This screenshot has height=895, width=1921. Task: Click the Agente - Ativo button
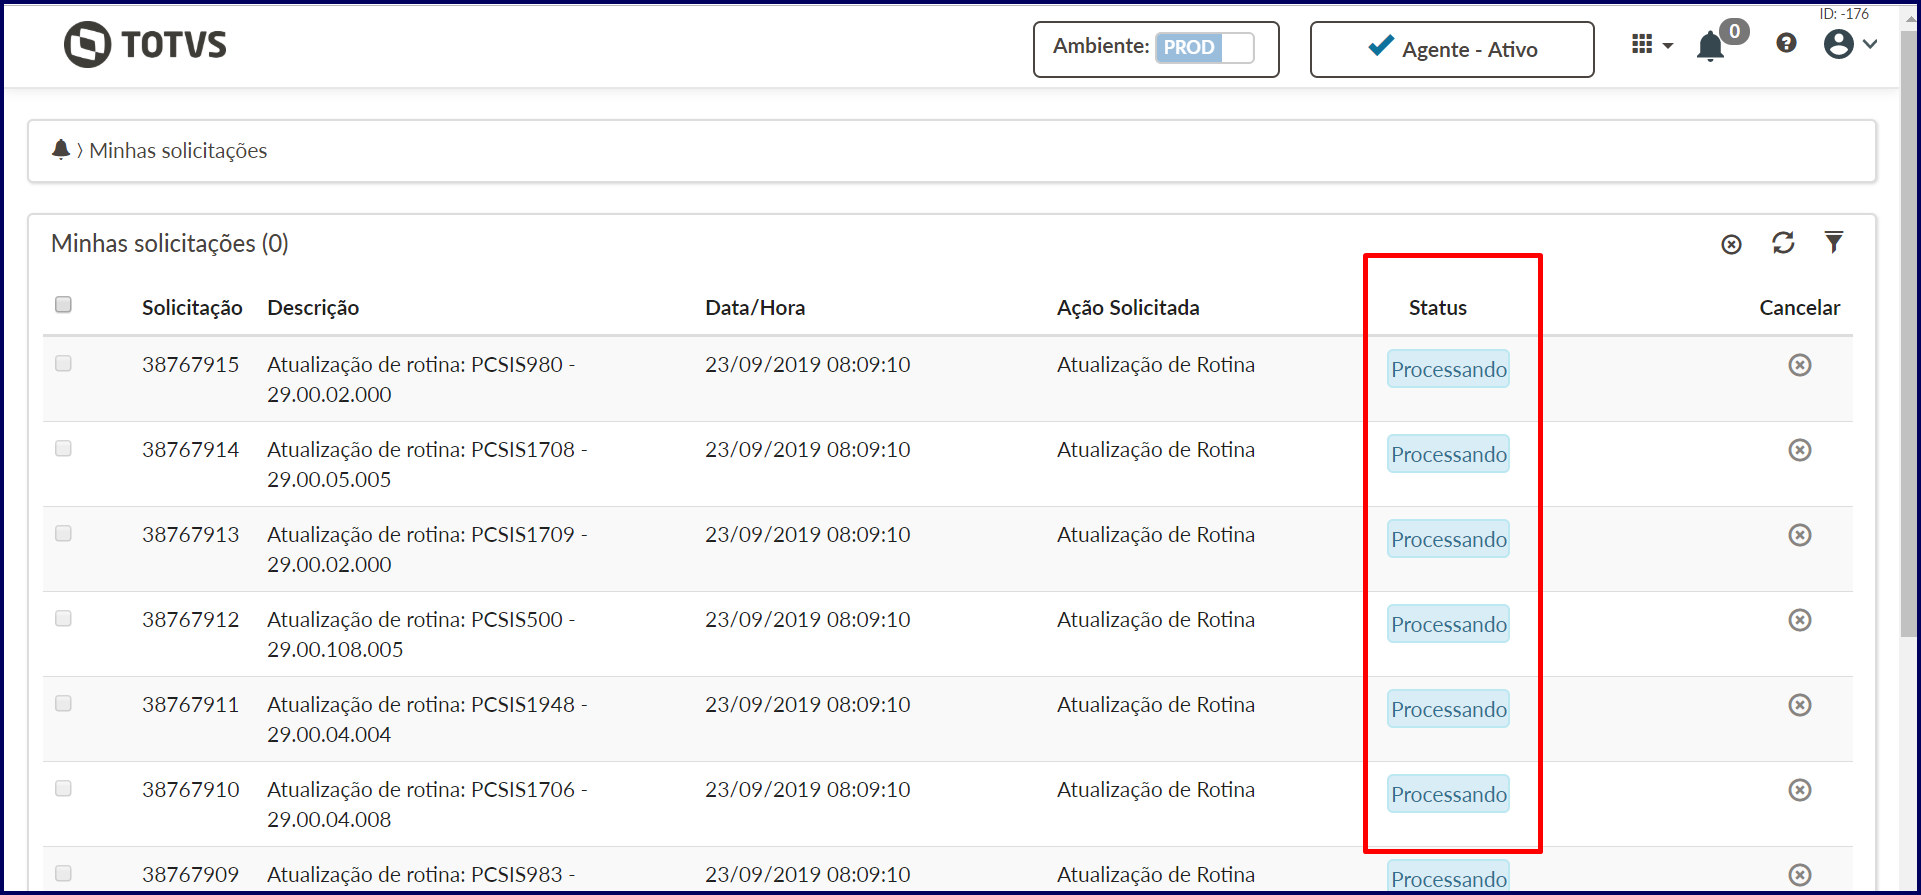[x=1451, y=49]
